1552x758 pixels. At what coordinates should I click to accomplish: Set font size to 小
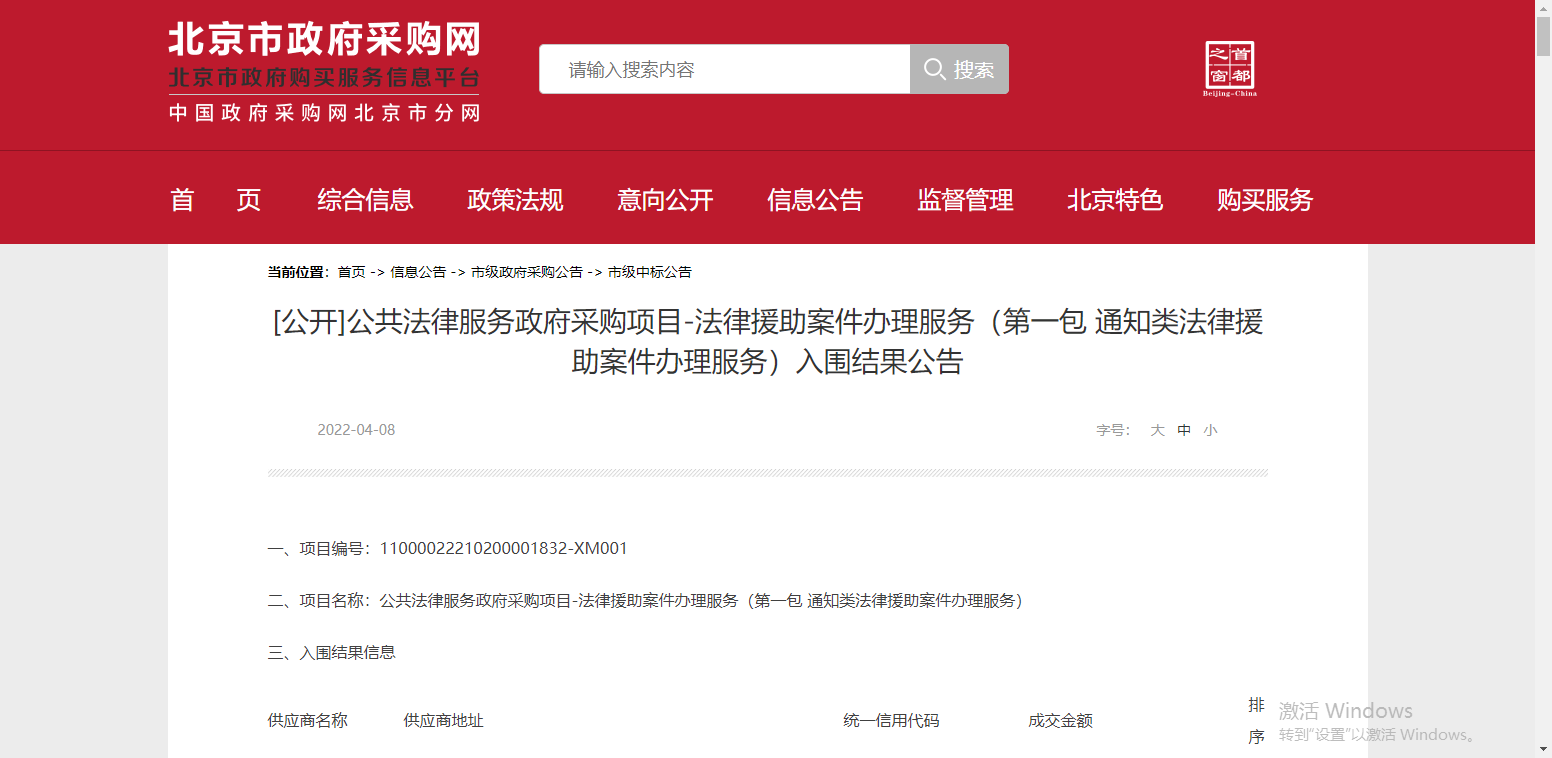[1211, 430]
